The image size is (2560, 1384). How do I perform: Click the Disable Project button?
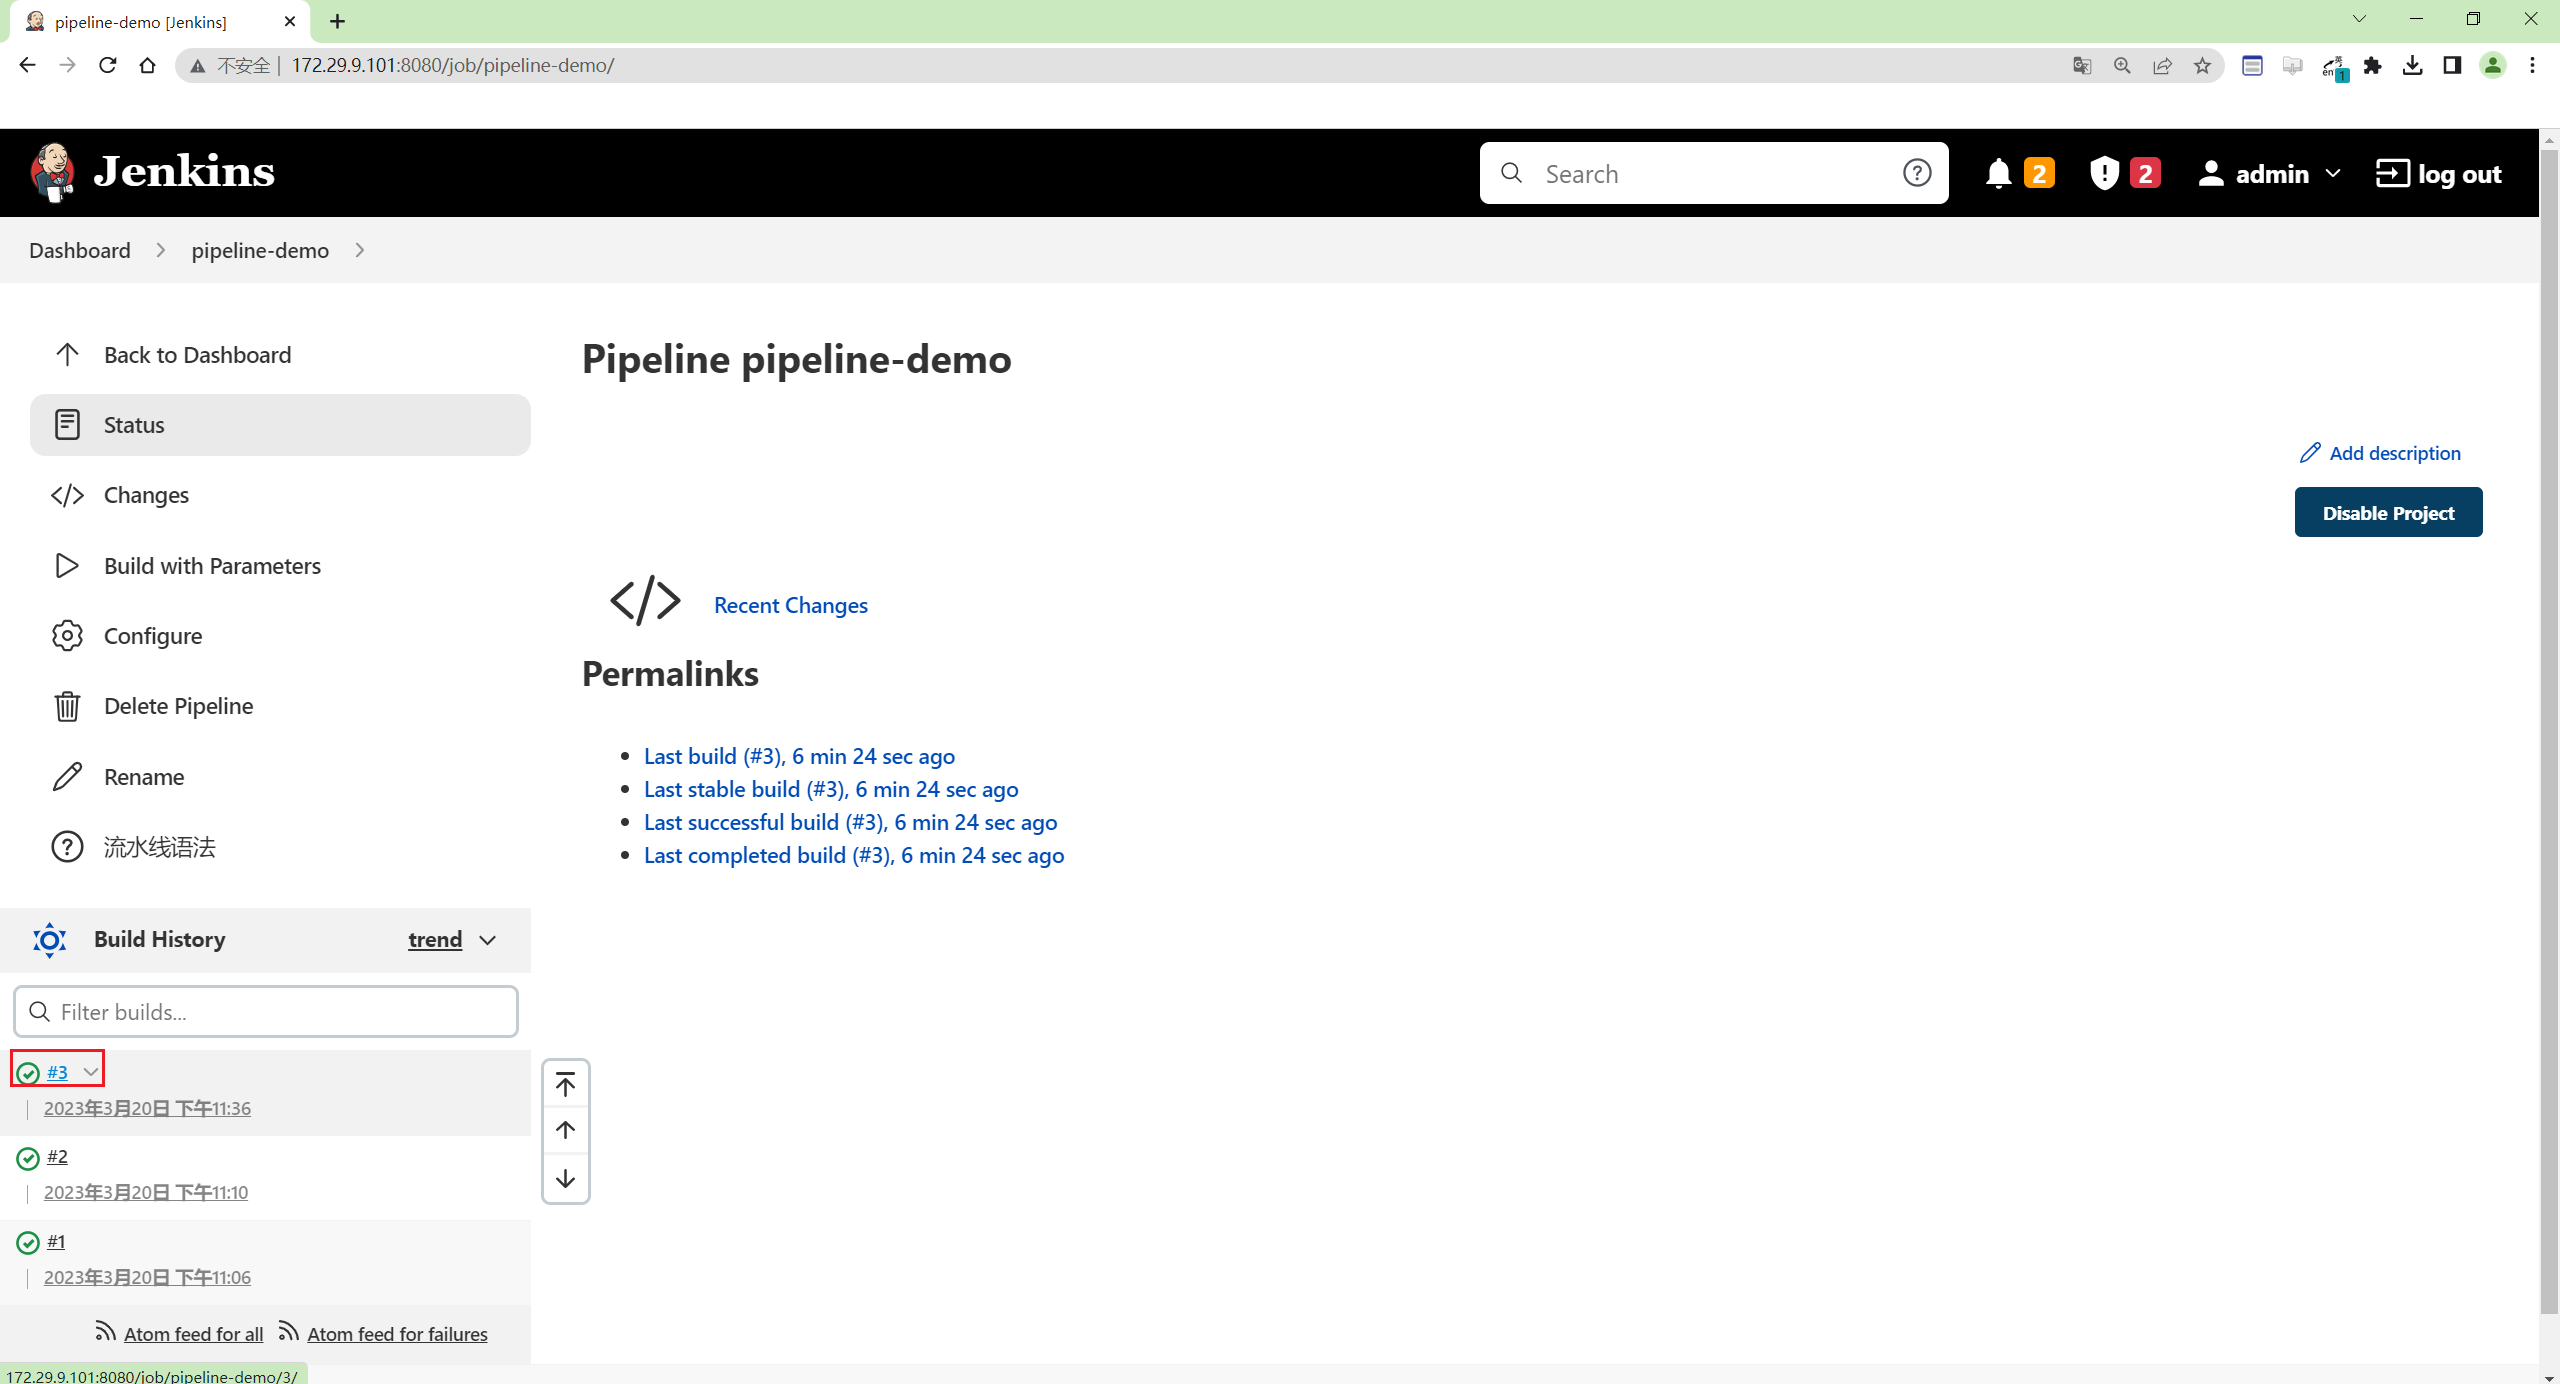pyautogui.click(x=2388, y=512)
